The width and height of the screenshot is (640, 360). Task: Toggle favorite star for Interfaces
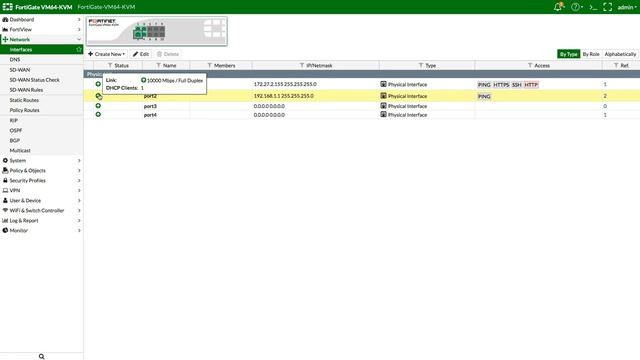click(x=79, y=49)
